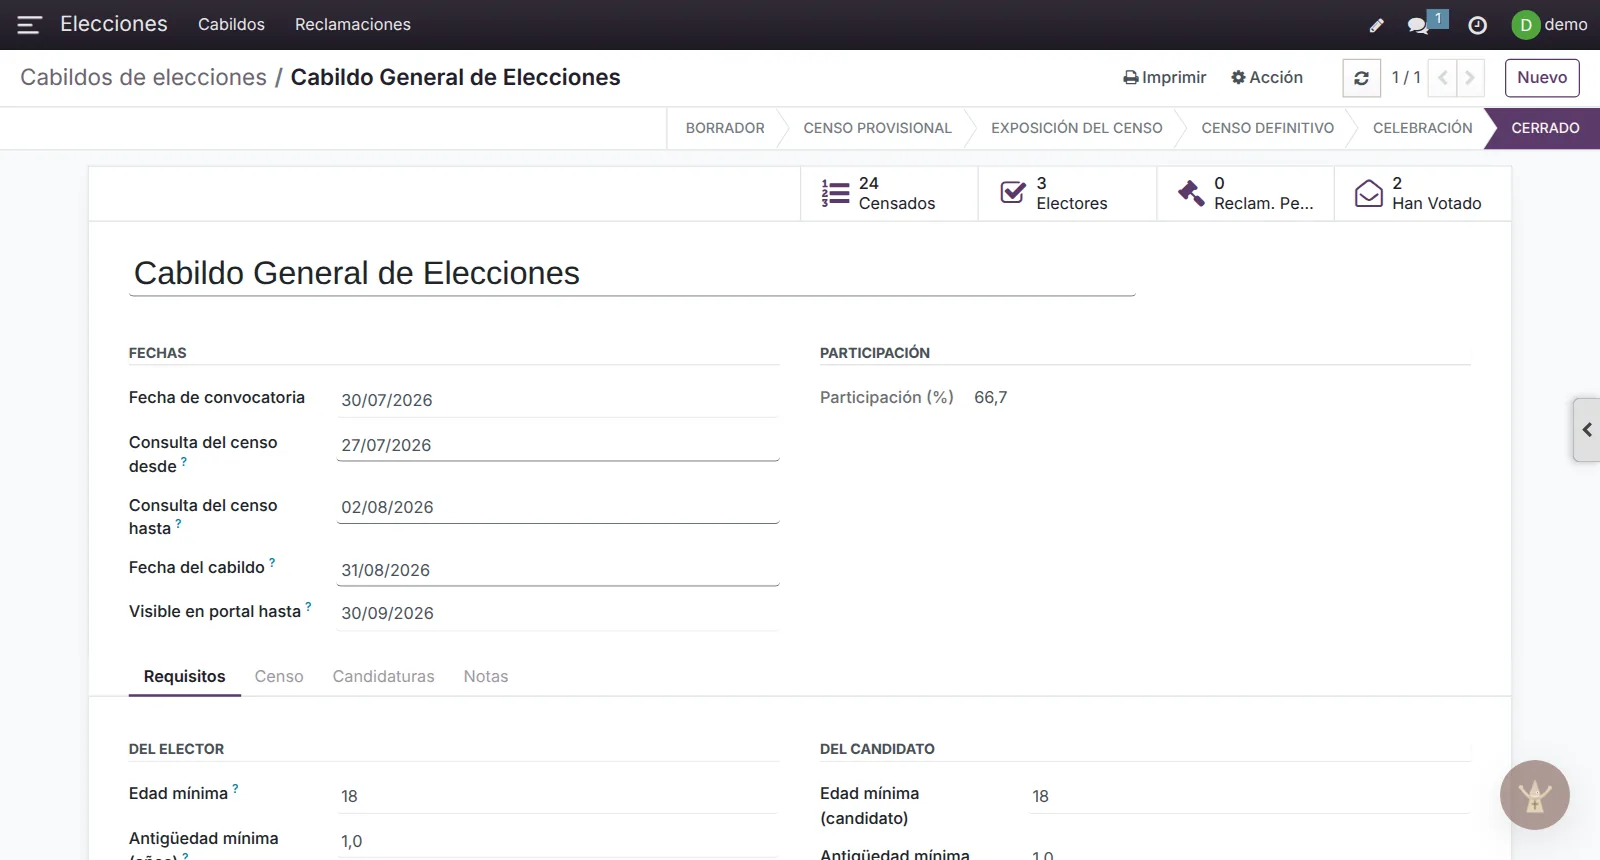Open the demo user avatar menu
The image size is (1600, 860).
pyautogui.click(x=1550, y=25)
